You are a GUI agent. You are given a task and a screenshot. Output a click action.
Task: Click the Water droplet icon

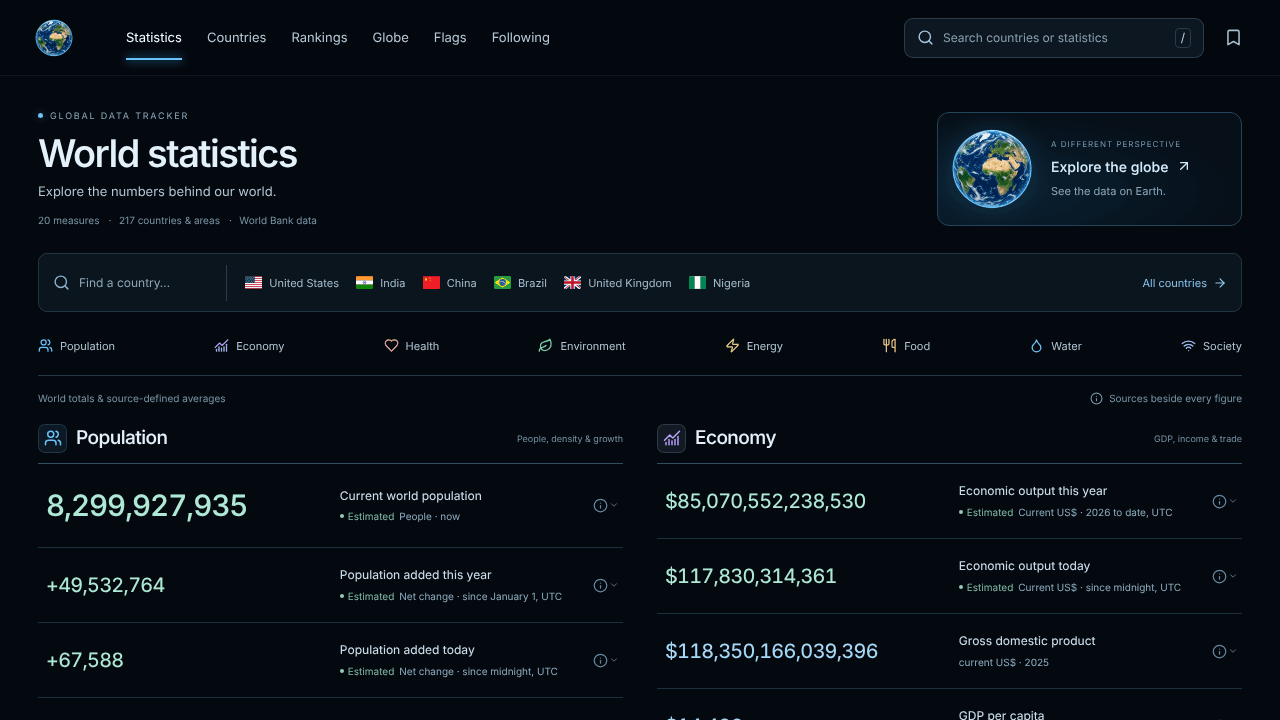click(1036, 346)
